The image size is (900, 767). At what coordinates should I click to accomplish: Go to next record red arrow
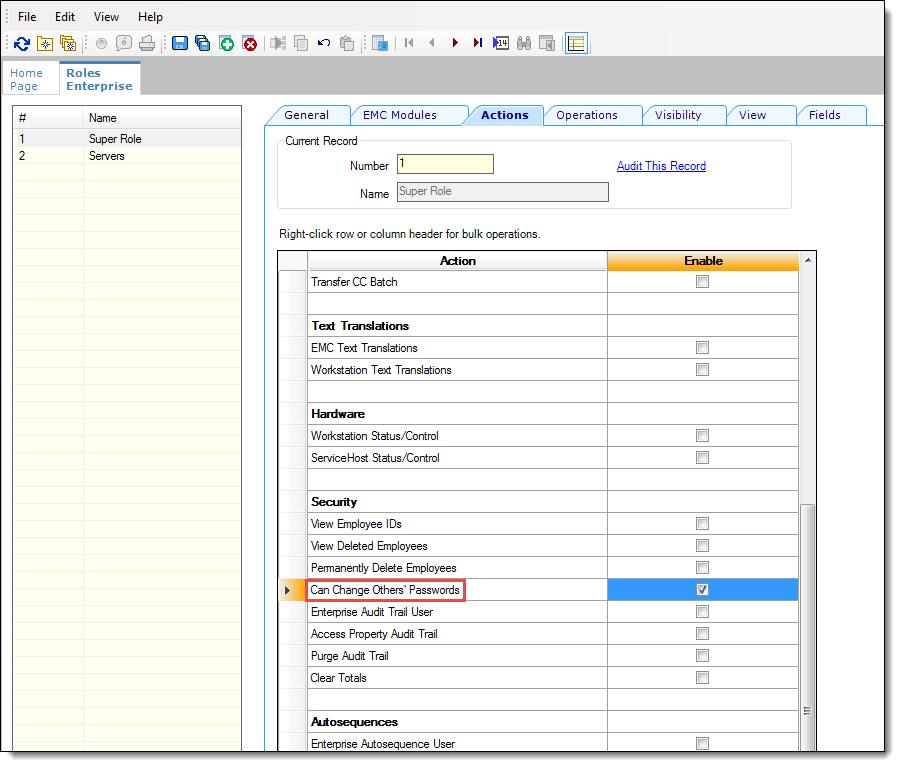click(455, 43)
